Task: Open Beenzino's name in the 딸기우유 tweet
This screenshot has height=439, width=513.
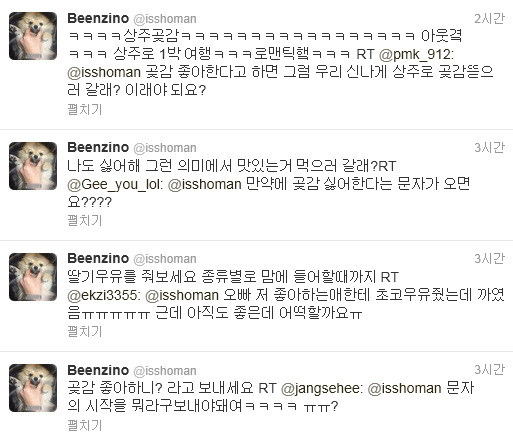Action: pos(98,258)
